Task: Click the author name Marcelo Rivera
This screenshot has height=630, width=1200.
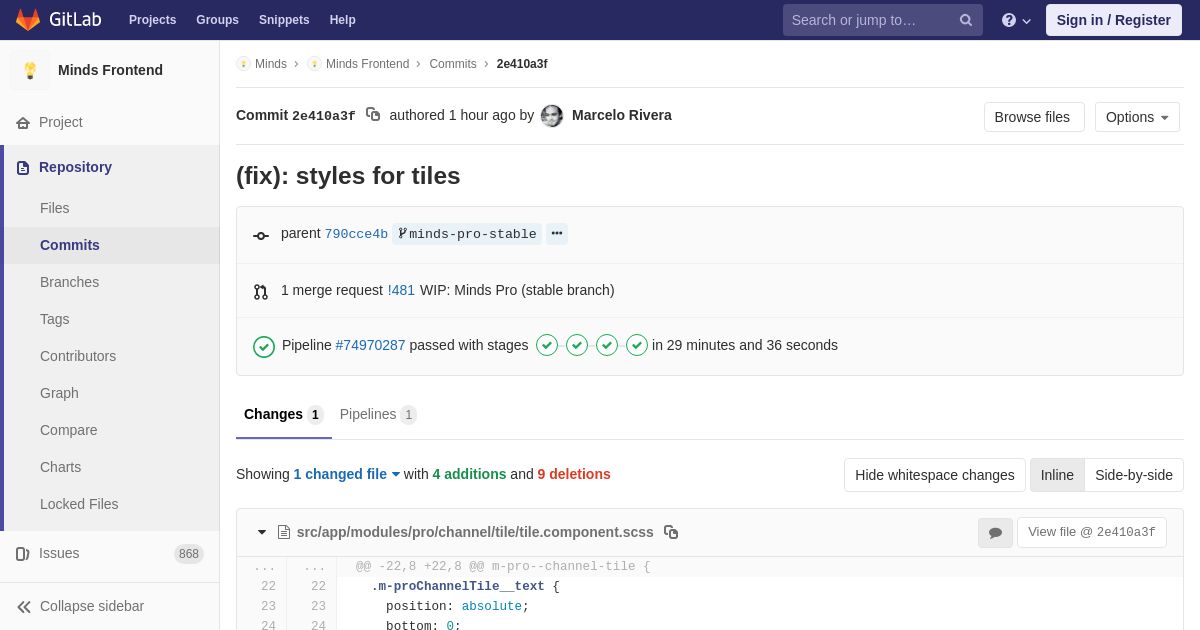Action: (622, 115)
